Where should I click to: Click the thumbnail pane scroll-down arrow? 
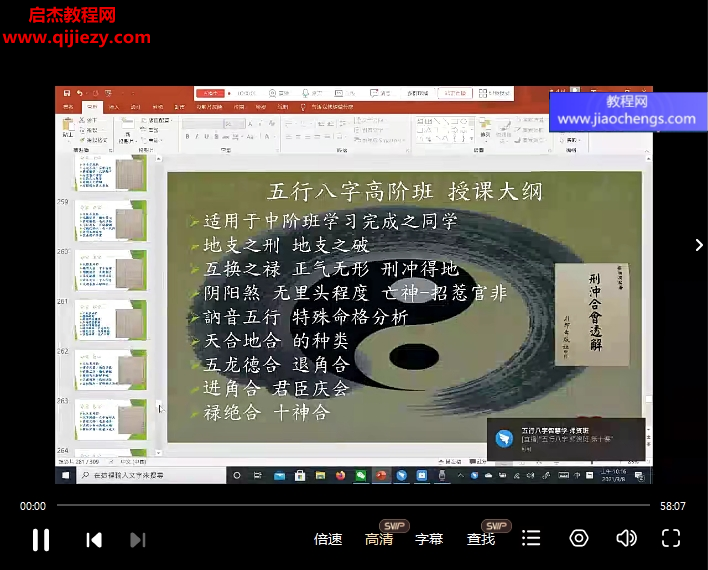158,453
